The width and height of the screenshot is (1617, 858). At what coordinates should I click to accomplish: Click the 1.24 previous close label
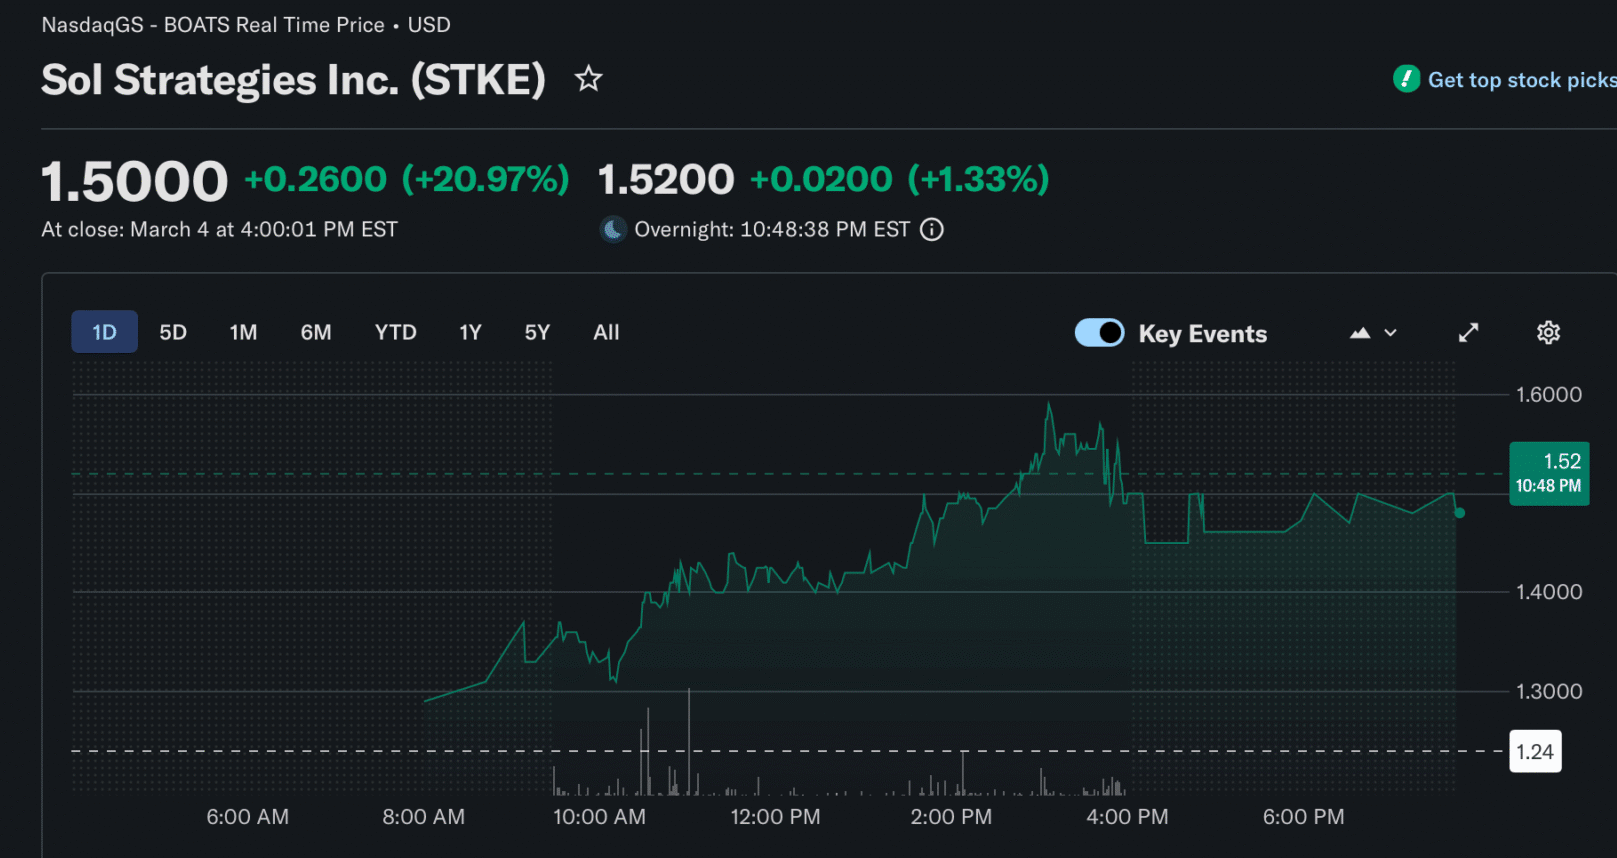point(1534,752)
